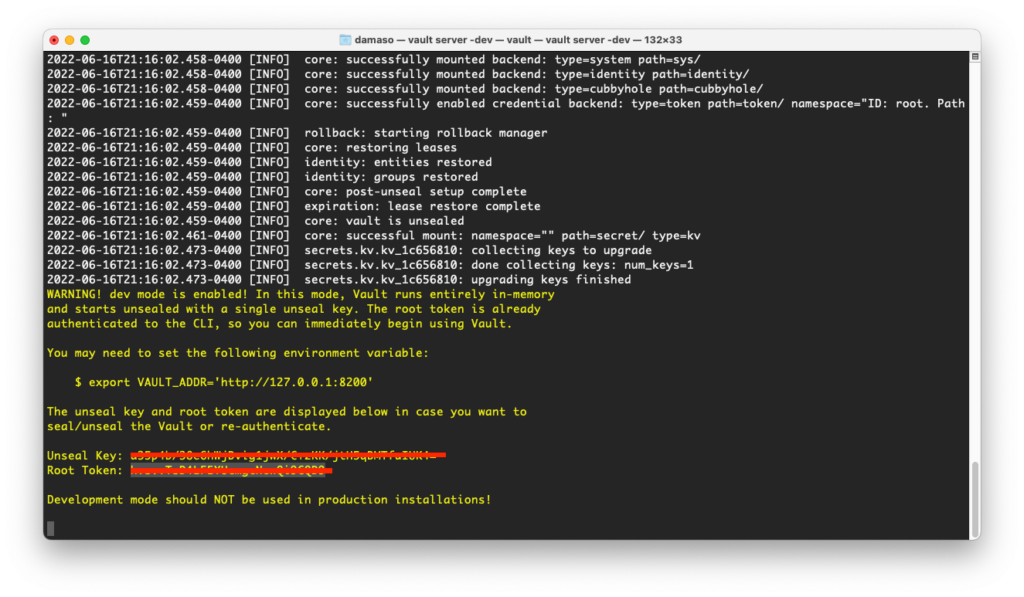
Task: Click 'upgrading keys finished' log line
Action: point(339,280)
